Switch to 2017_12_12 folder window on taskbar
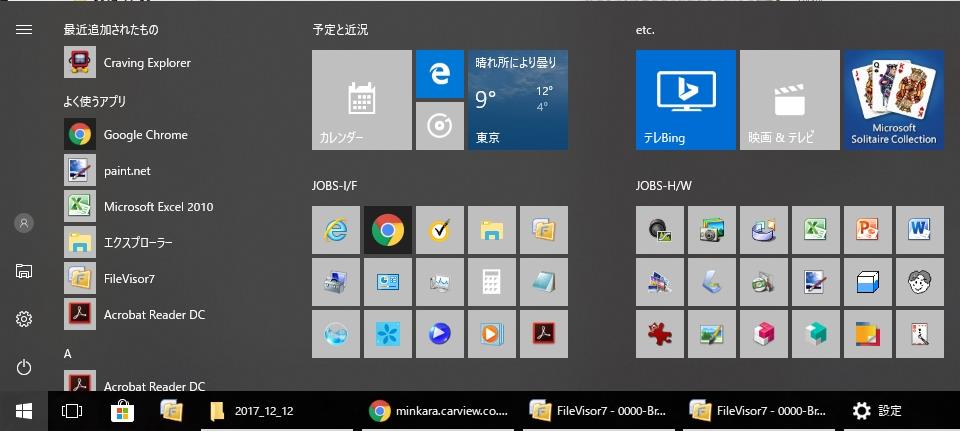 tap(279, 411)
